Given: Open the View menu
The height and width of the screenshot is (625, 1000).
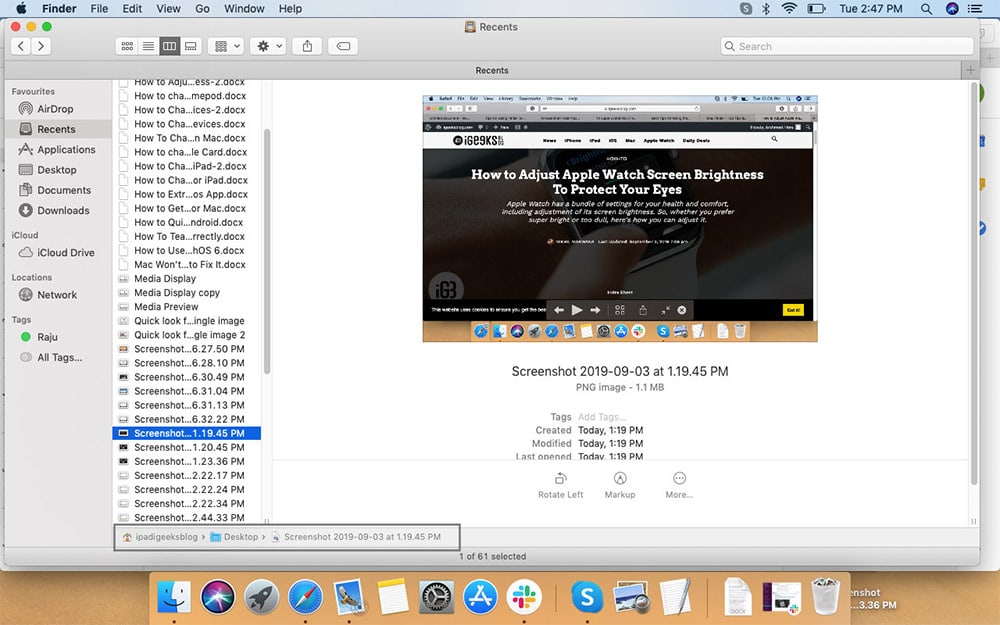Looking at the screenshot, I should pos(168,8).
